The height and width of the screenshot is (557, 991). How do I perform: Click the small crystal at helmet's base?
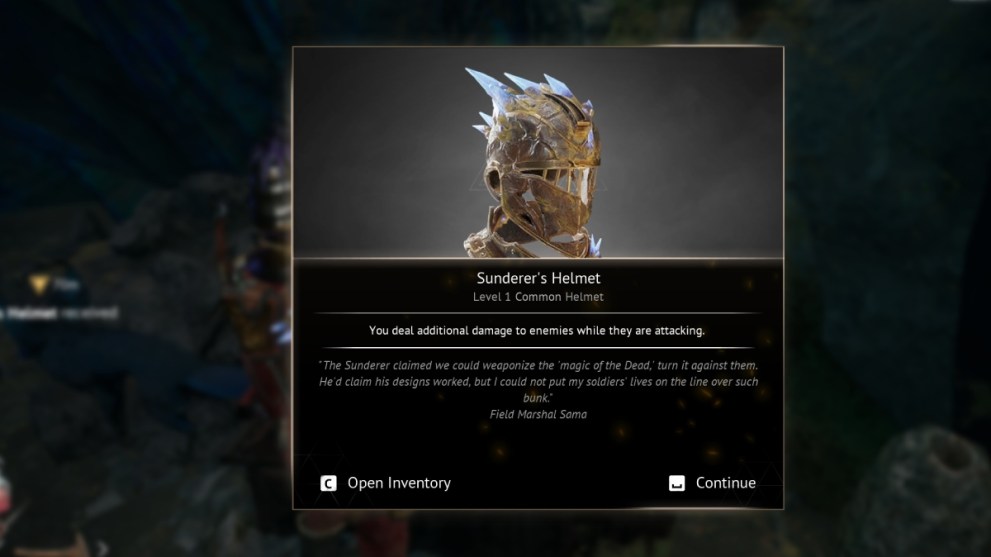pos(594,245)
